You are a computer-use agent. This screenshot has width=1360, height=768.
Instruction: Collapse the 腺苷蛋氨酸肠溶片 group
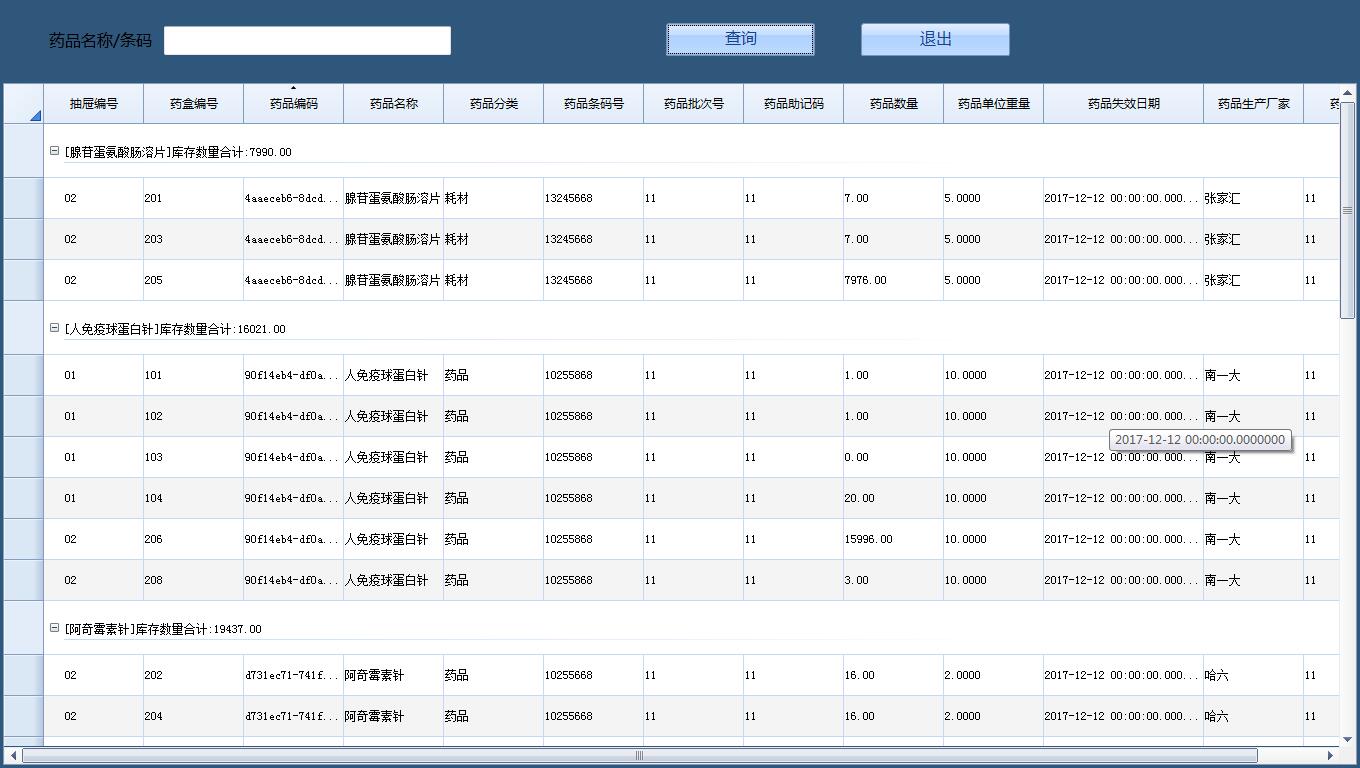click(x=55, y=151)
